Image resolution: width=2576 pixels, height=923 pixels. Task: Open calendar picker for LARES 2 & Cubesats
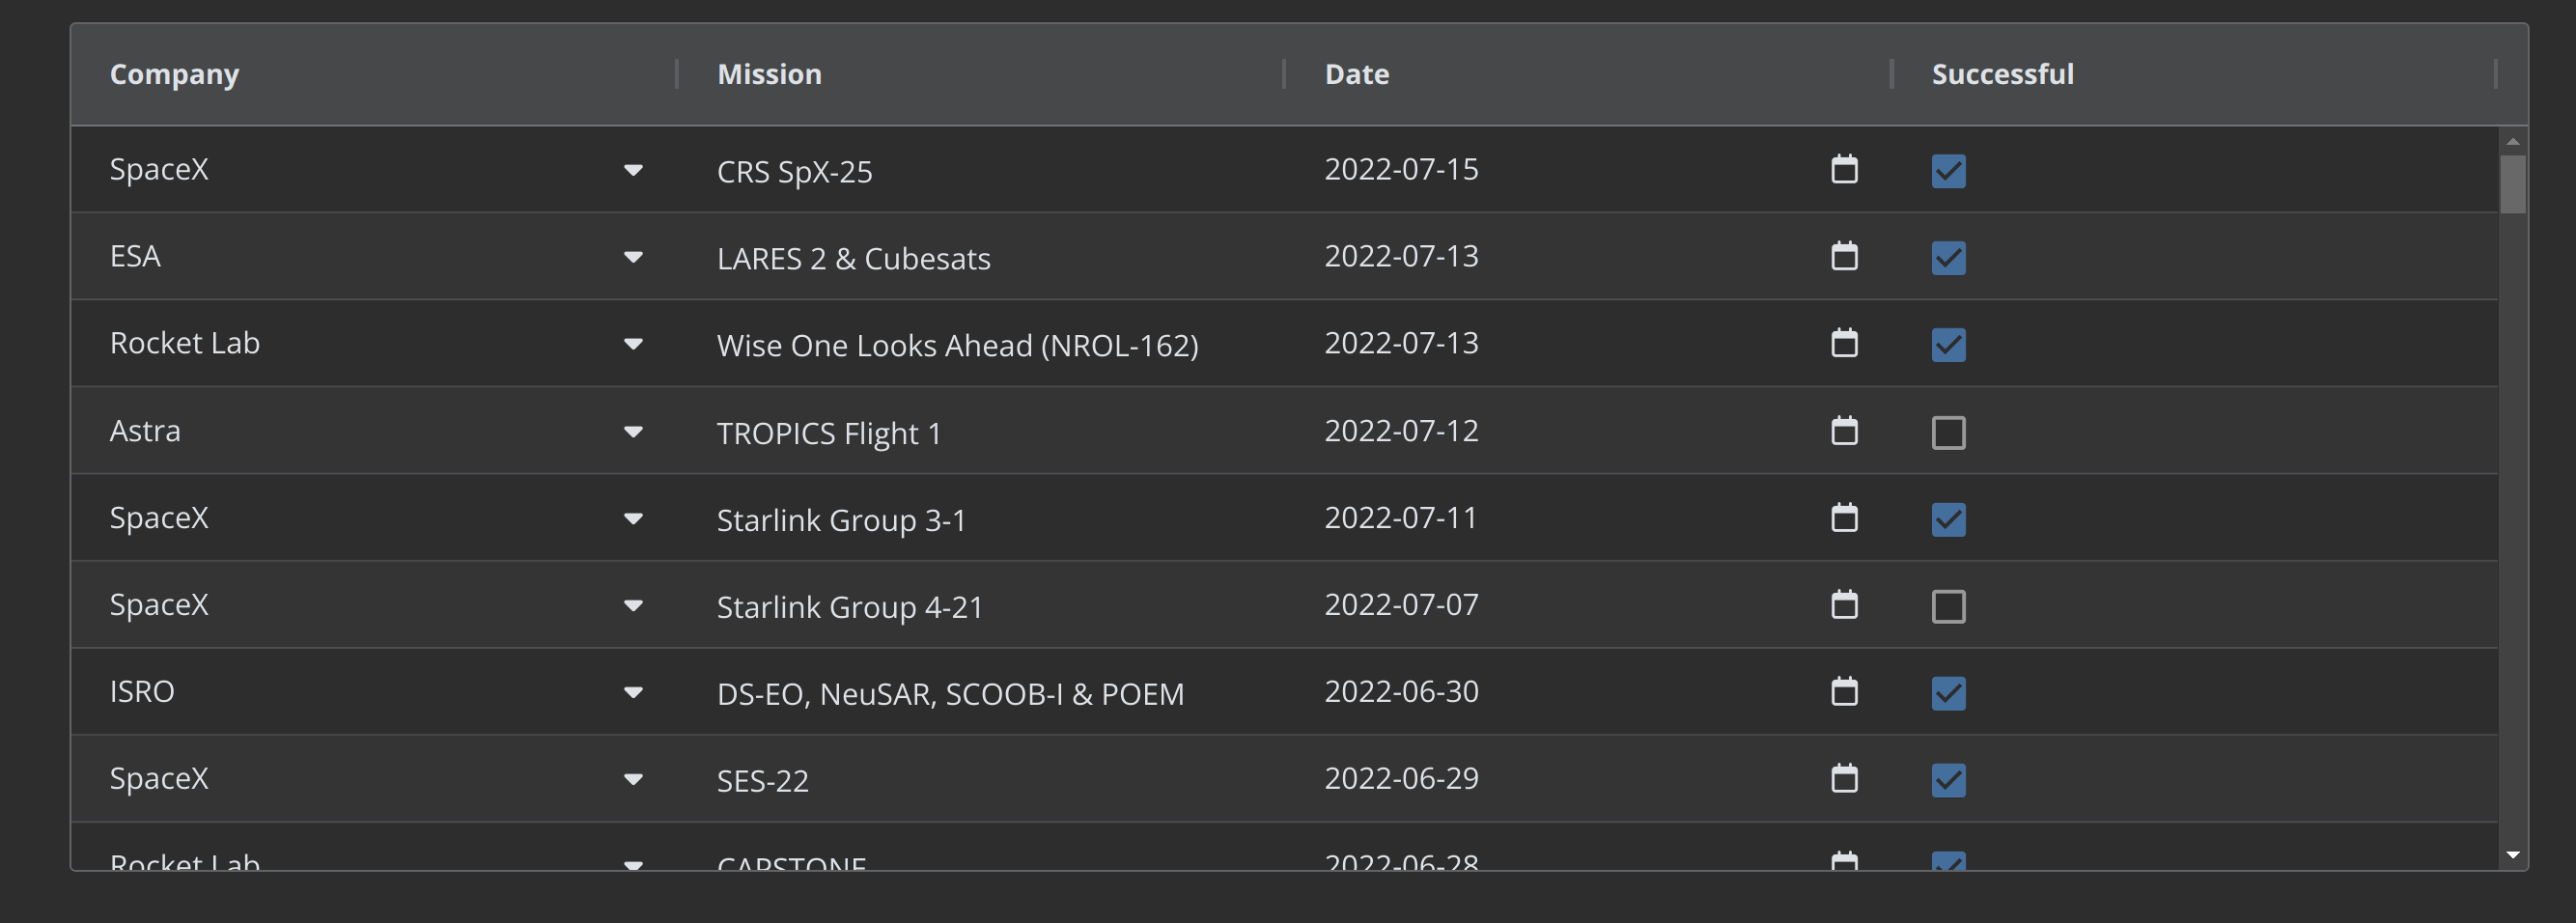1844,256
